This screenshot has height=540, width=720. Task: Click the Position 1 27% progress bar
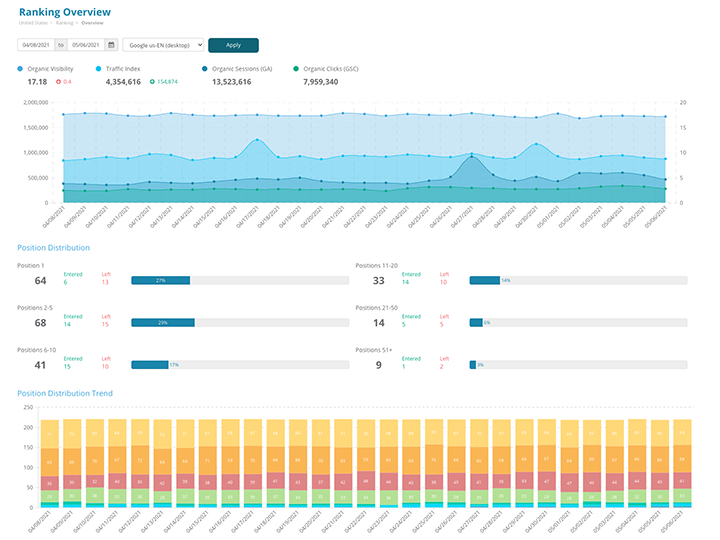click(x=162, y=281)
